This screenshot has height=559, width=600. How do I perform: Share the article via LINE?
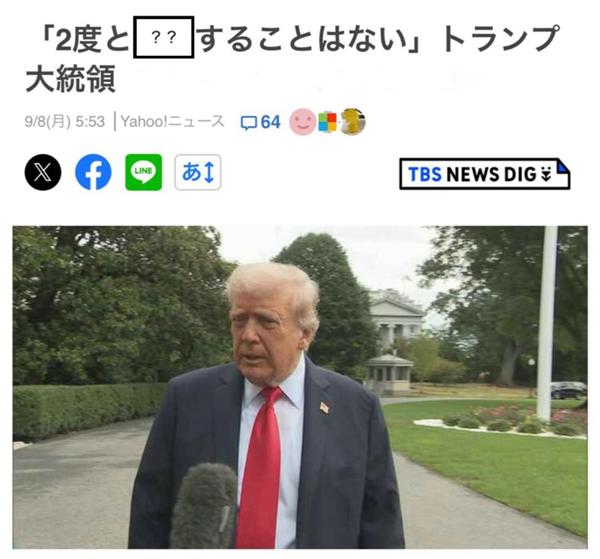click(x=144, y=172)
